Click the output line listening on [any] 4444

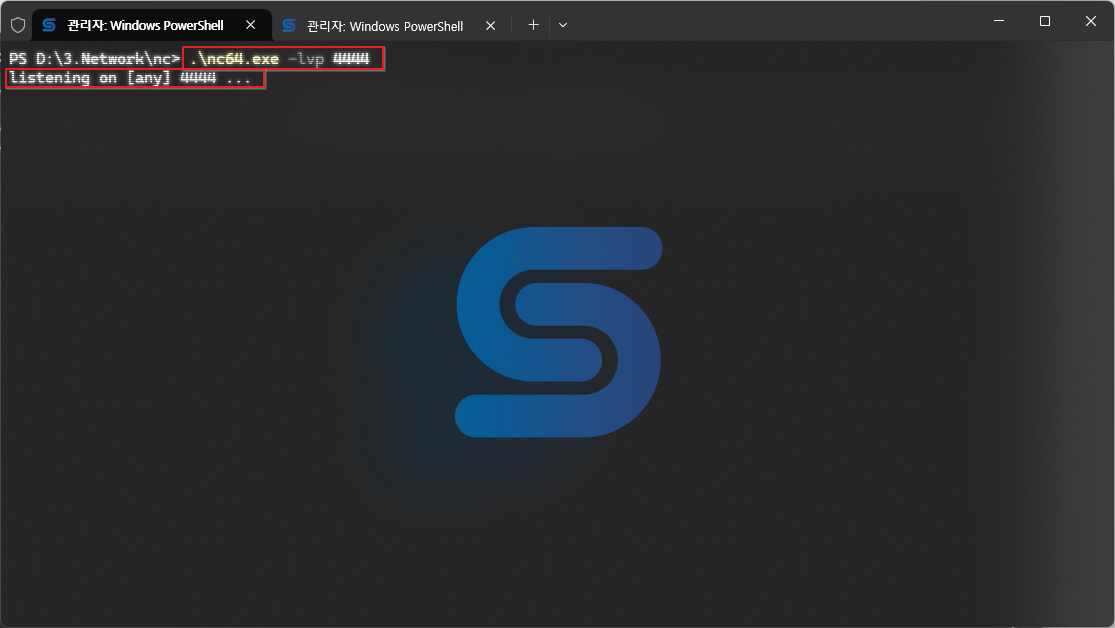click(x=130, y=78)
